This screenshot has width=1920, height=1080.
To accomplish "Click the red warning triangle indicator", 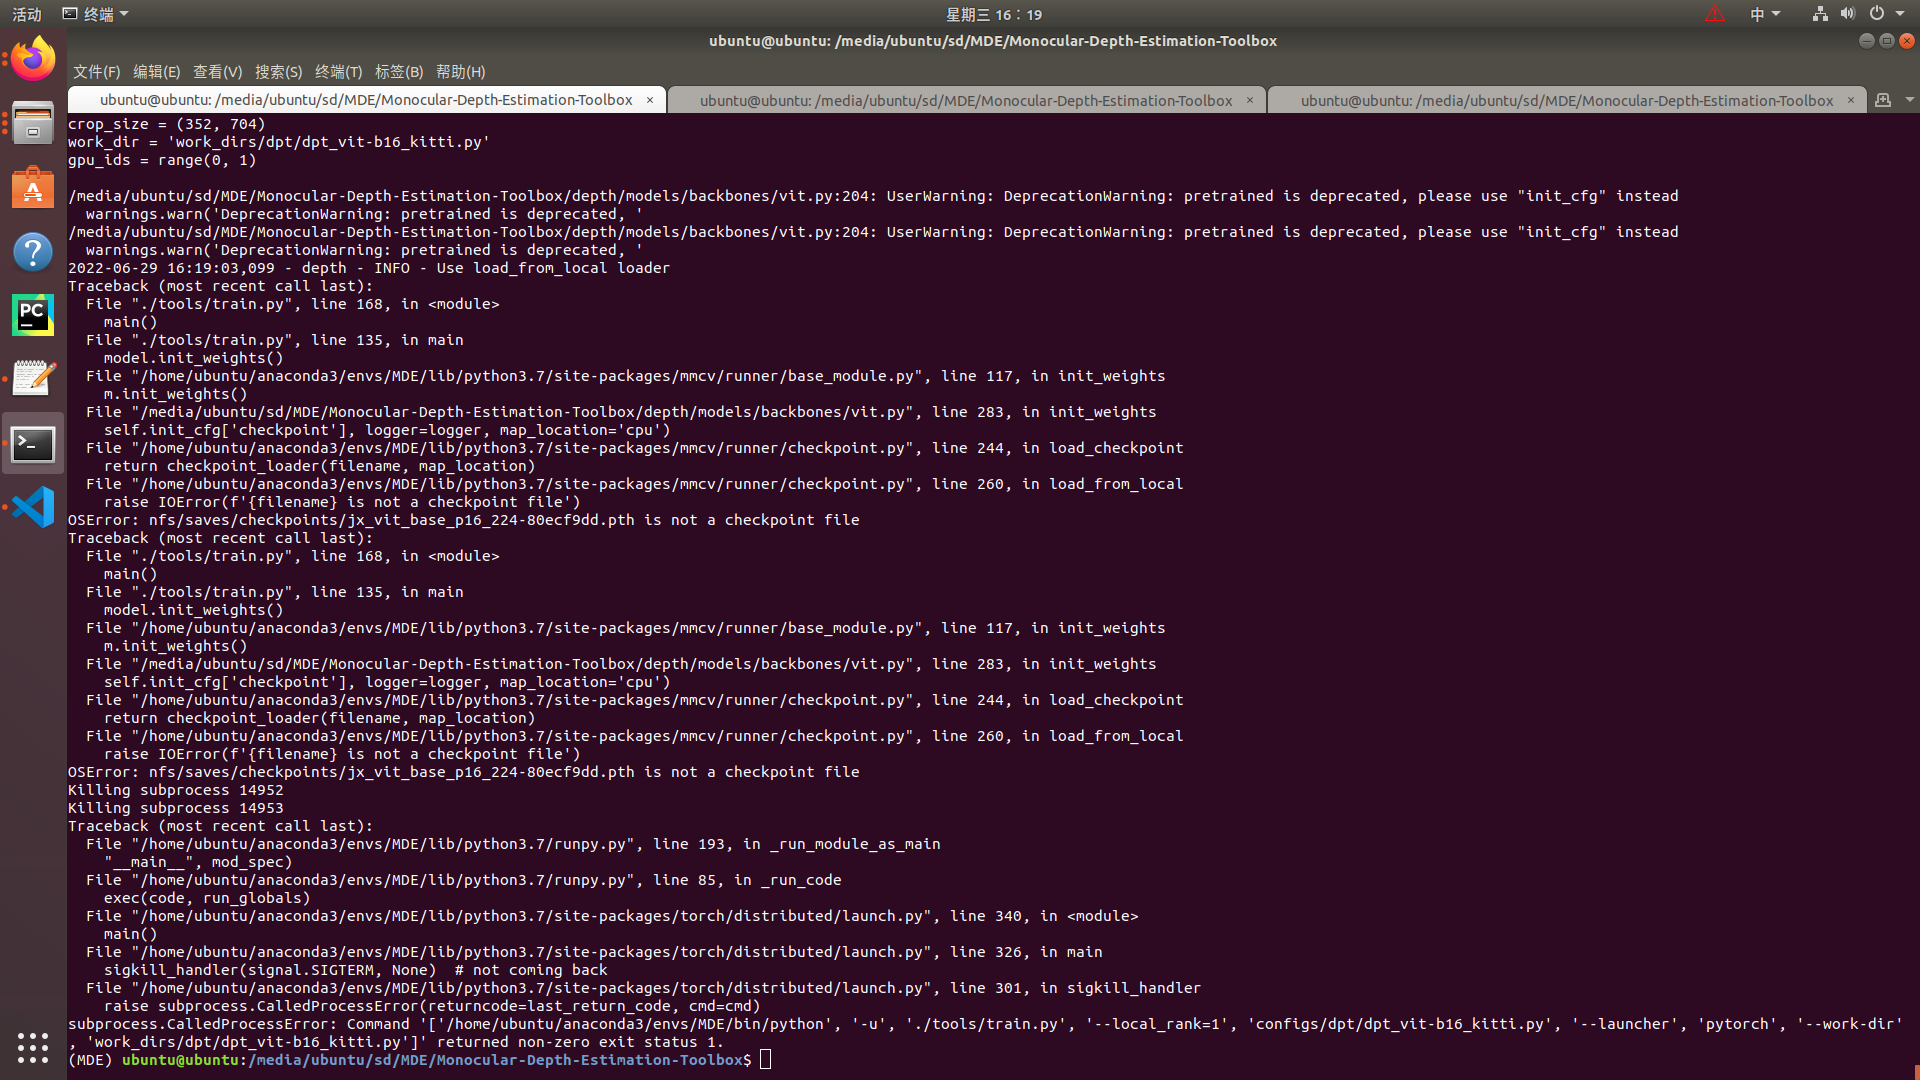I will click(x=1716, y=13).
